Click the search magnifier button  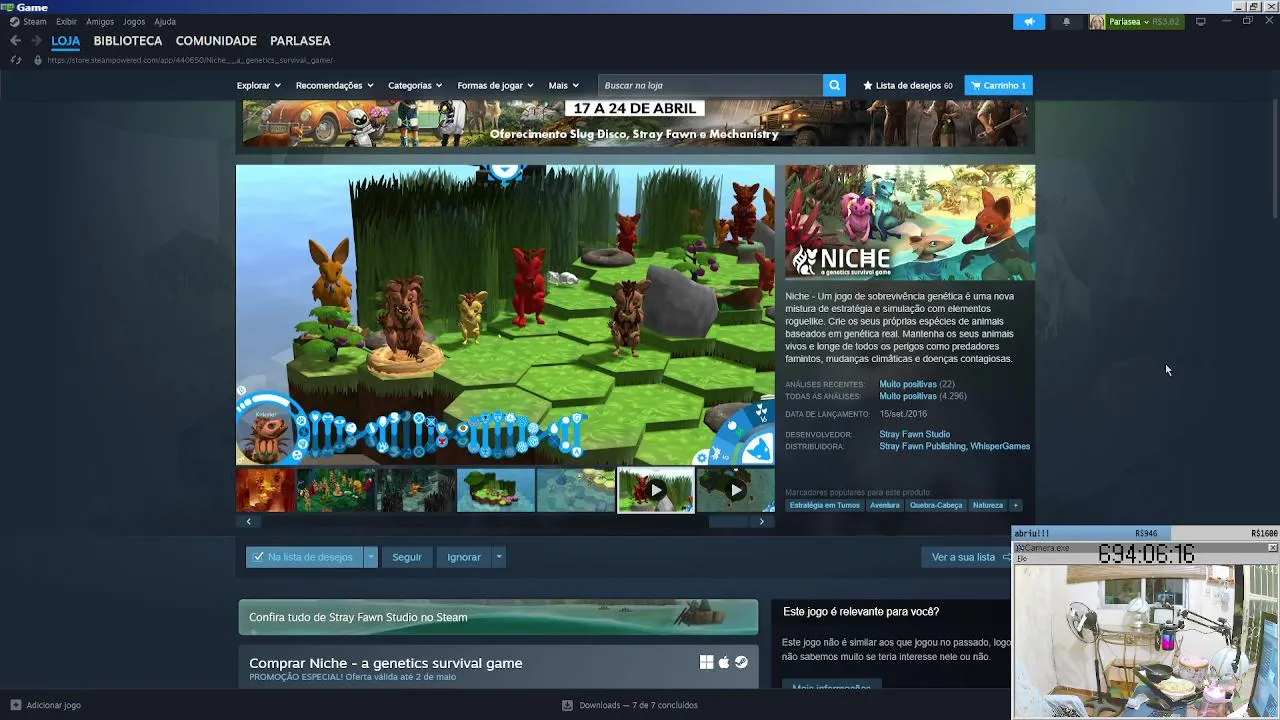[x=834, y=86]
